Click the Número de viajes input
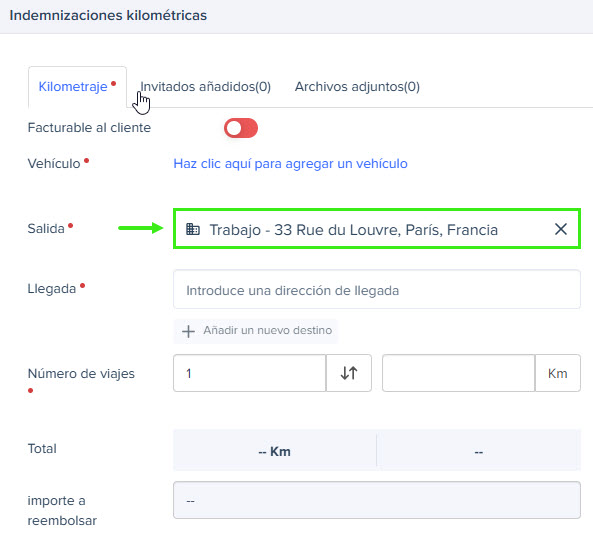Image resolution: width=593 pixels, height=541 pixels. click(x=250, y=373)
